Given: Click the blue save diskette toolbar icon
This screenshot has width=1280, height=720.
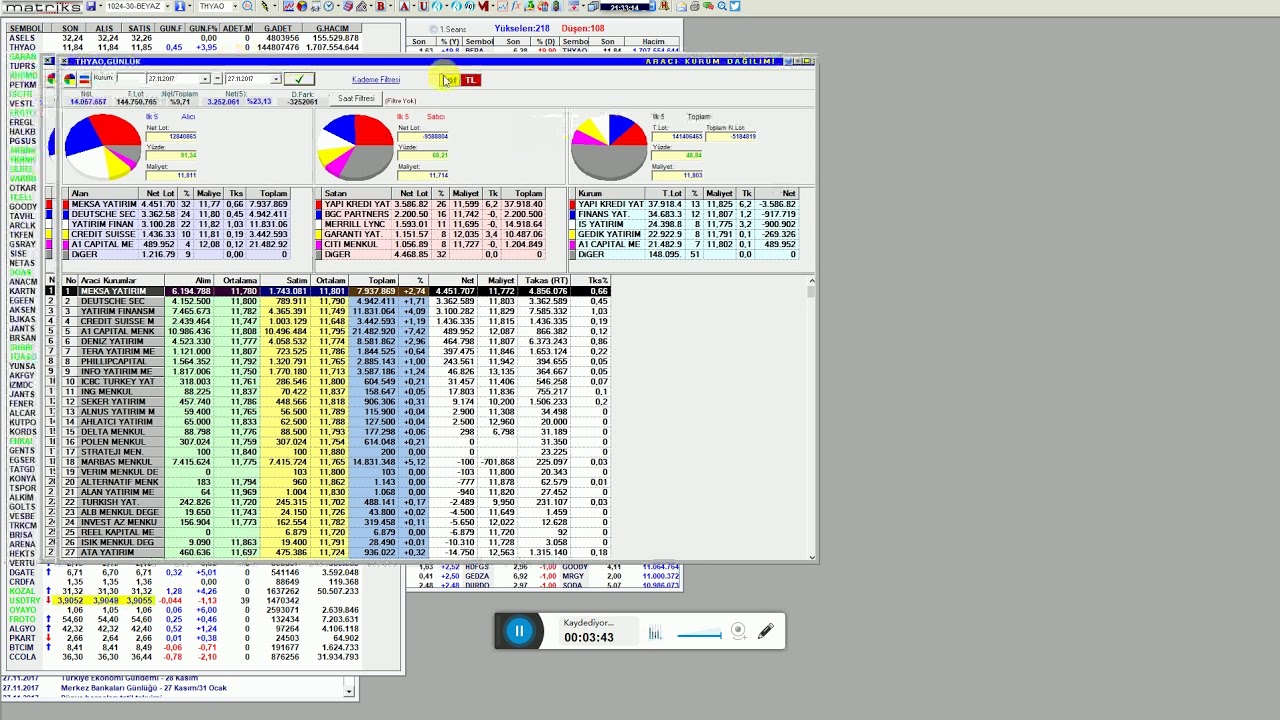Looking at the screenshot, I should [91, 7].
